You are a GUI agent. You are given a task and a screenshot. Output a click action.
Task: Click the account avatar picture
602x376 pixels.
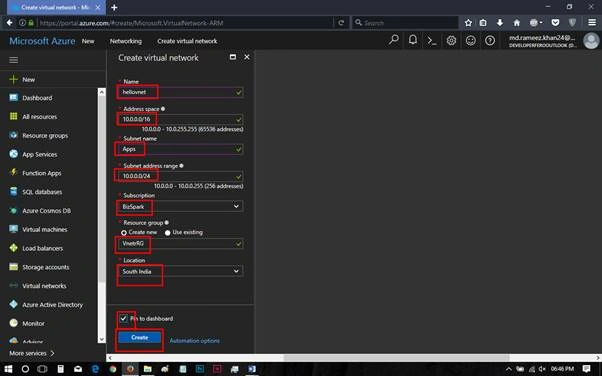[591, 41]
